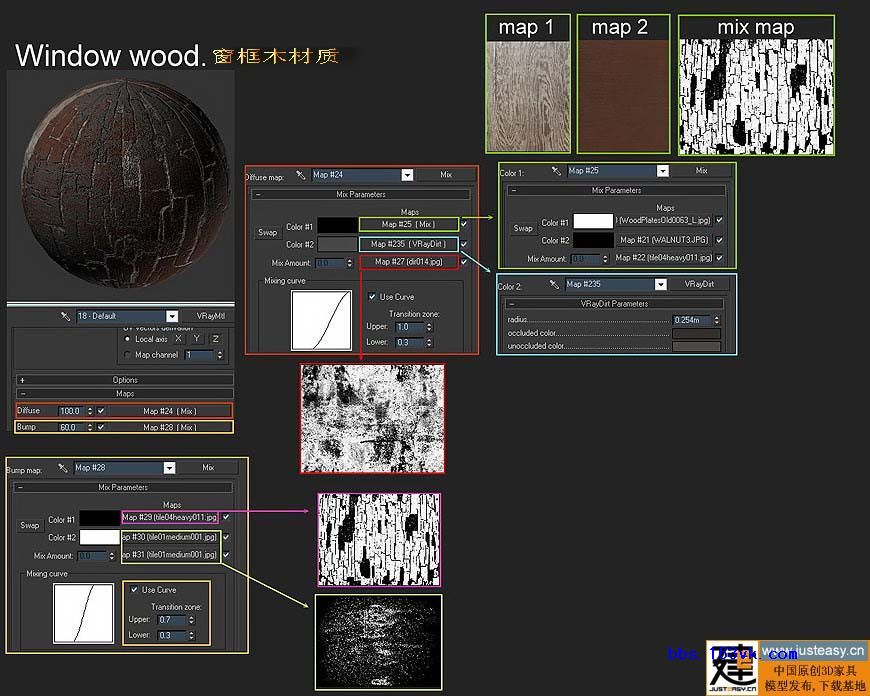Open the Map #21 (WALNUT3.JPG) slot
This screenshot has width=870, height=696.
[x=664, y=240]
